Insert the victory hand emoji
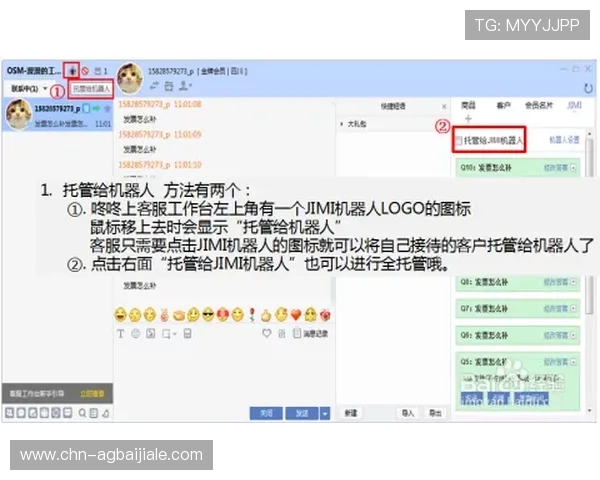This screenshot has width=600, height=480. pos(164,315)
